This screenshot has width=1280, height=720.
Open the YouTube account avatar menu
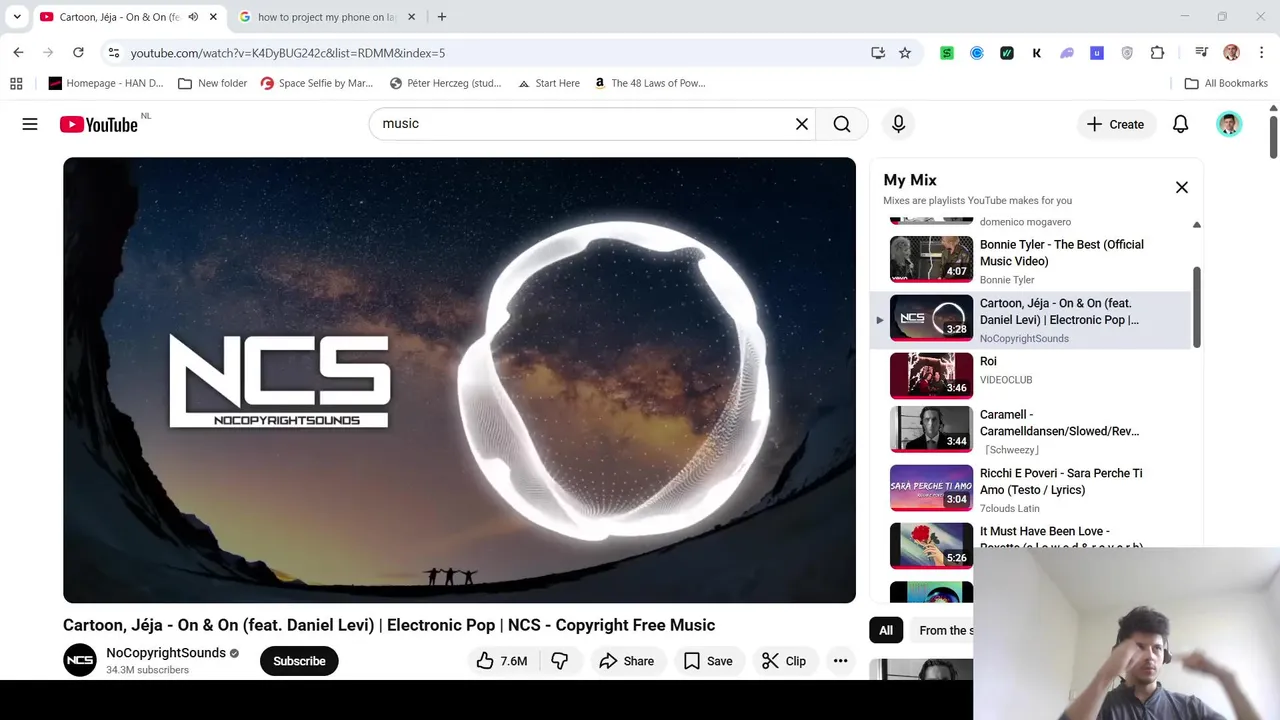(1229, 124)
